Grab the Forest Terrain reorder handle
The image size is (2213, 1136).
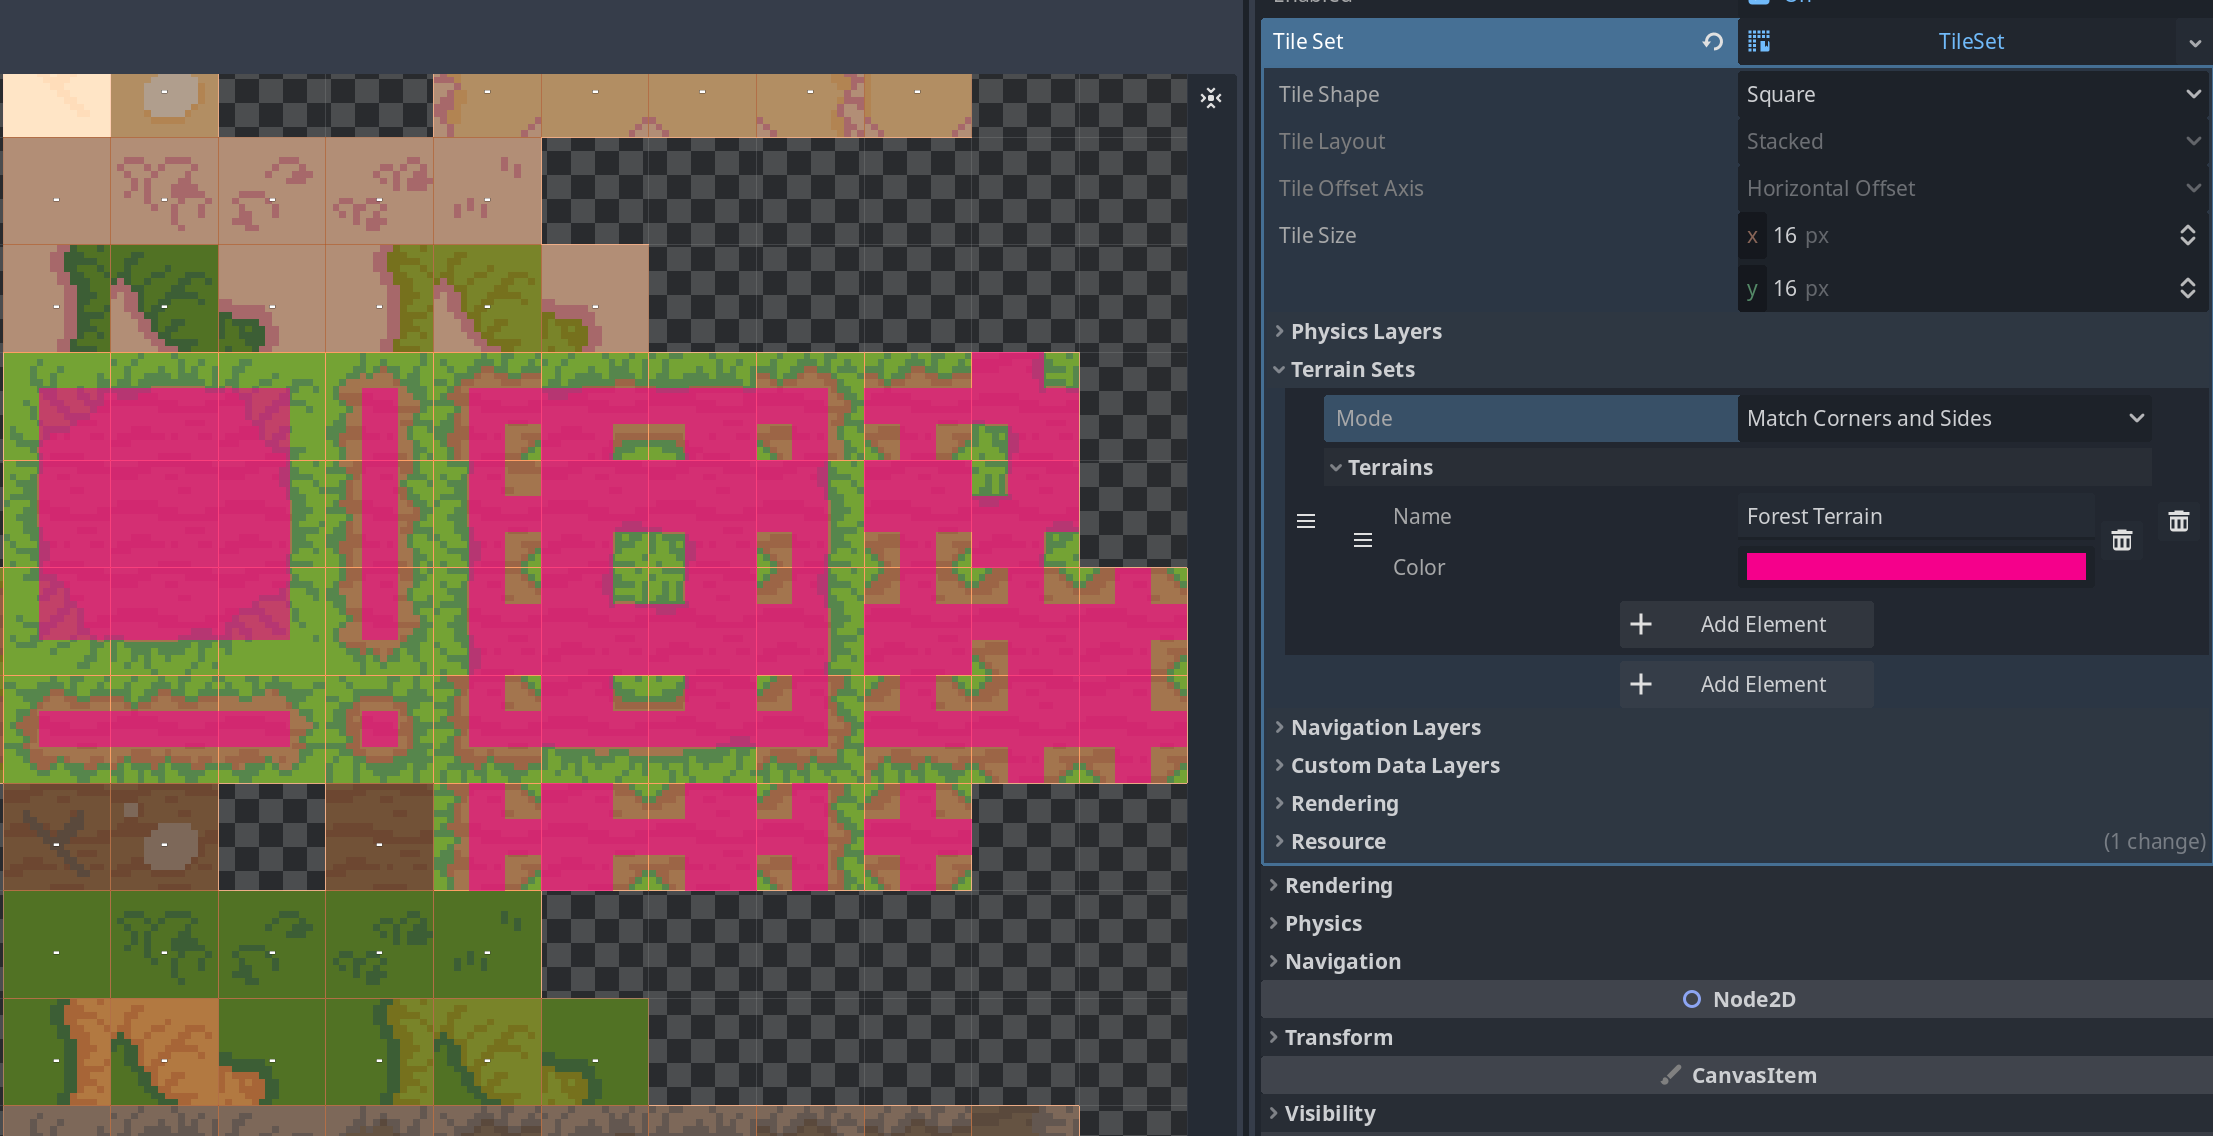[x=1362, y=540]
